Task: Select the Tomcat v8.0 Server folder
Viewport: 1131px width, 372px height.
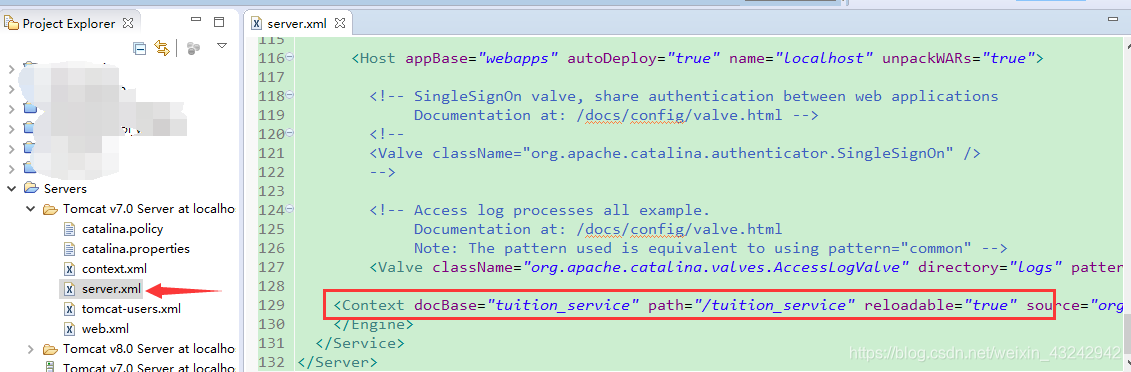Action: pos(149,349)
